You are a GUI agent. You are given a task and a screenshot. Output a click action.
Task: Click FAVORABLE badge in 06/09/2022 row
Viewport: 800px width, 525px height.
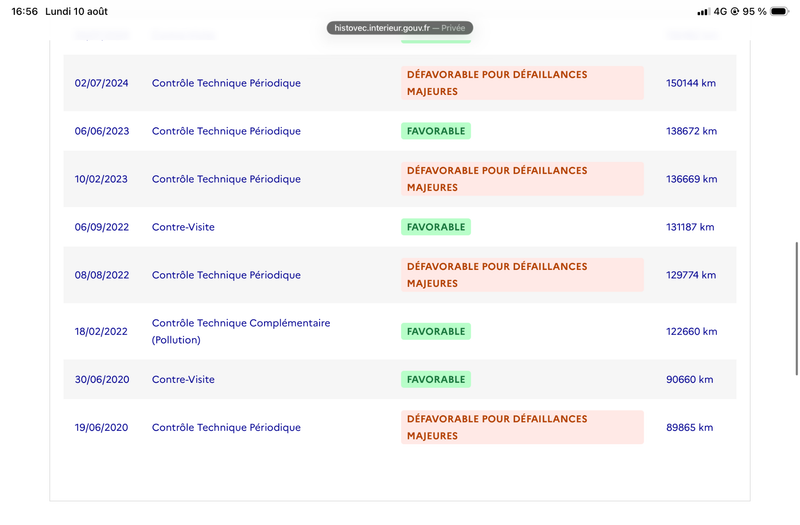pyautogui.click(x=436, y=227)
